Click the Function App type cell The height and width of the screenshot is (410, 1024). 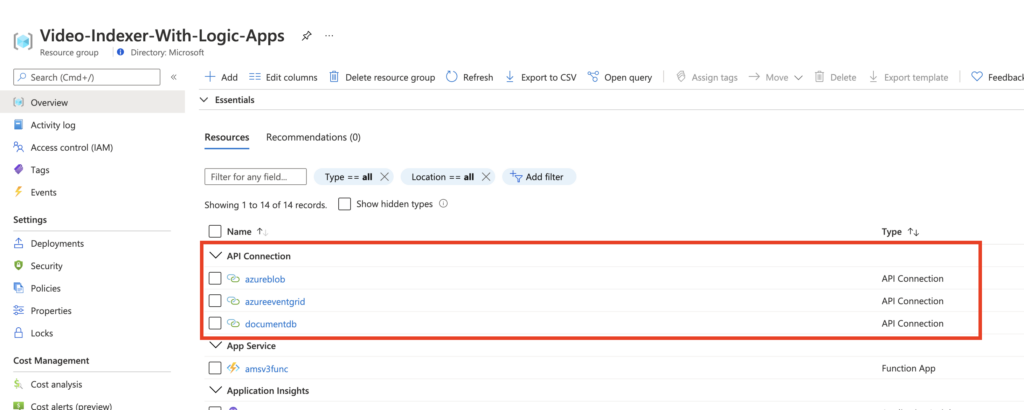(x=908, y=368)
